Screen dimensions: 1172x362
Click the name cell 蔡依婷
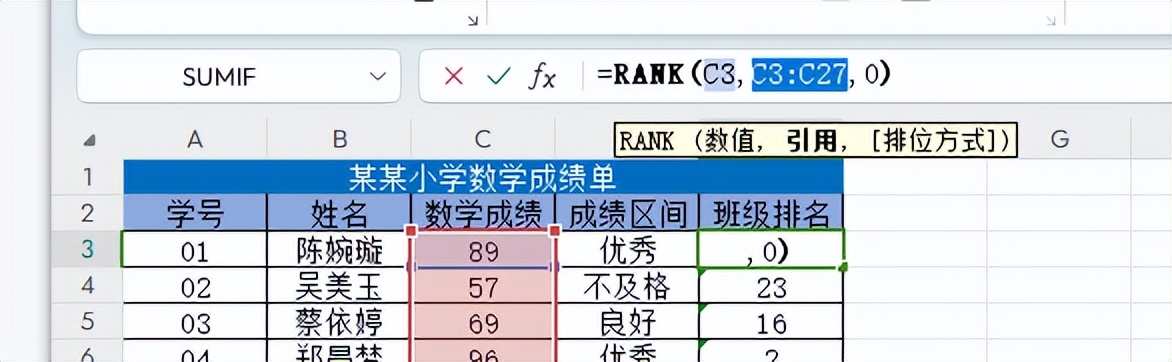tap(339, 322)
